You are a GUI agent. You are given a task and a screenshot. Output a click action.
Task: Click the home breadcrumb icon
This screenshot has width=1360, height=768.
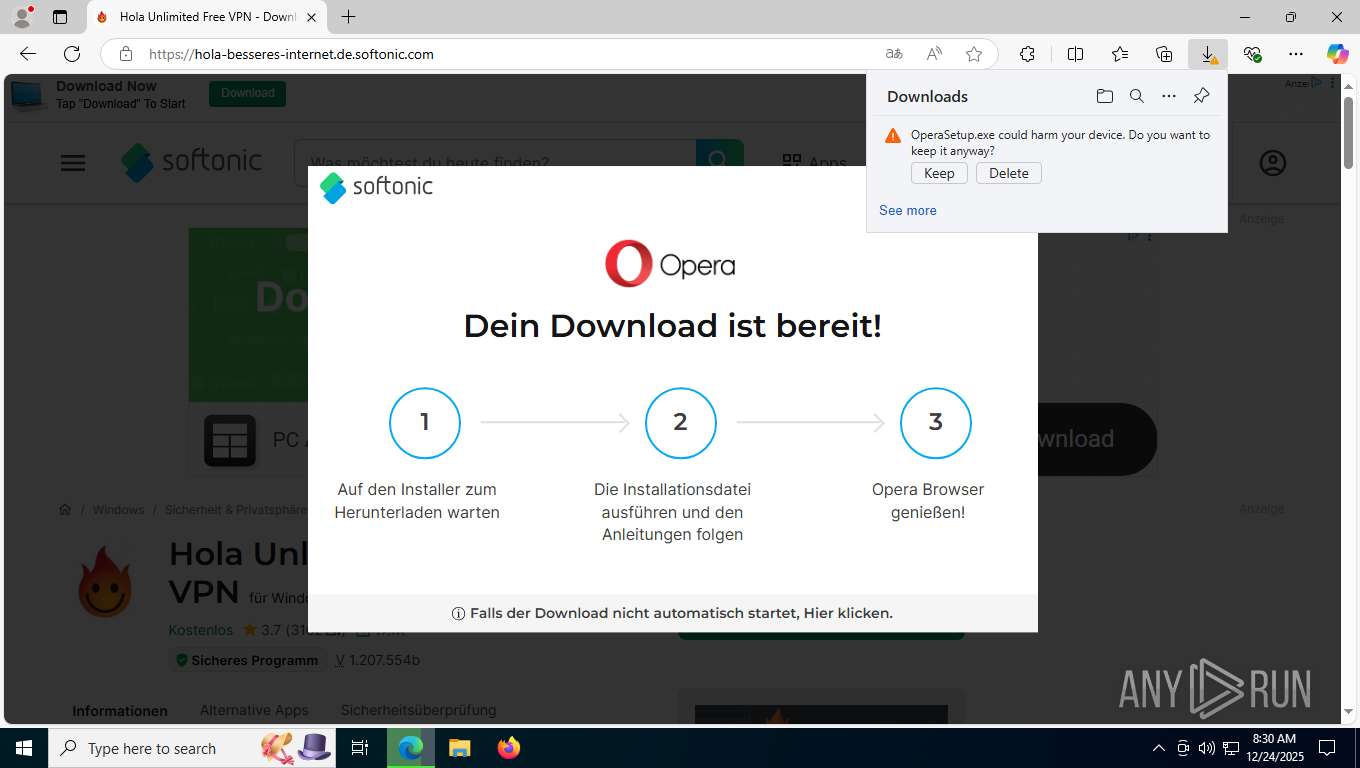tap(65, 510)
